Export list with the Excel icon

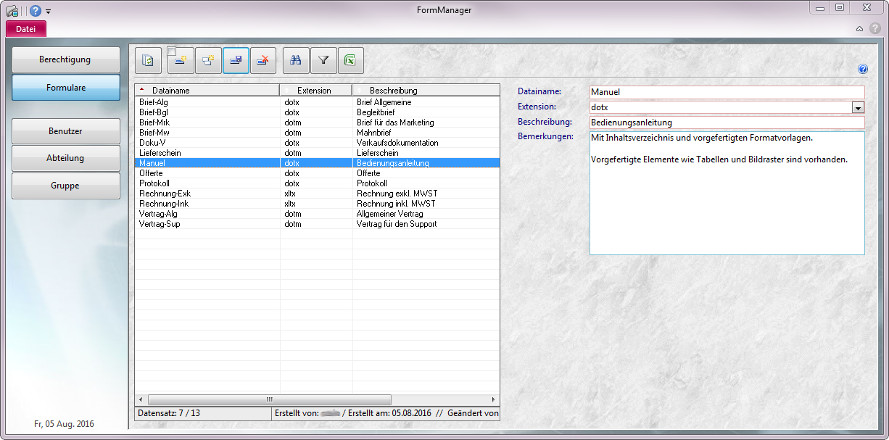[x=351, y=60]
